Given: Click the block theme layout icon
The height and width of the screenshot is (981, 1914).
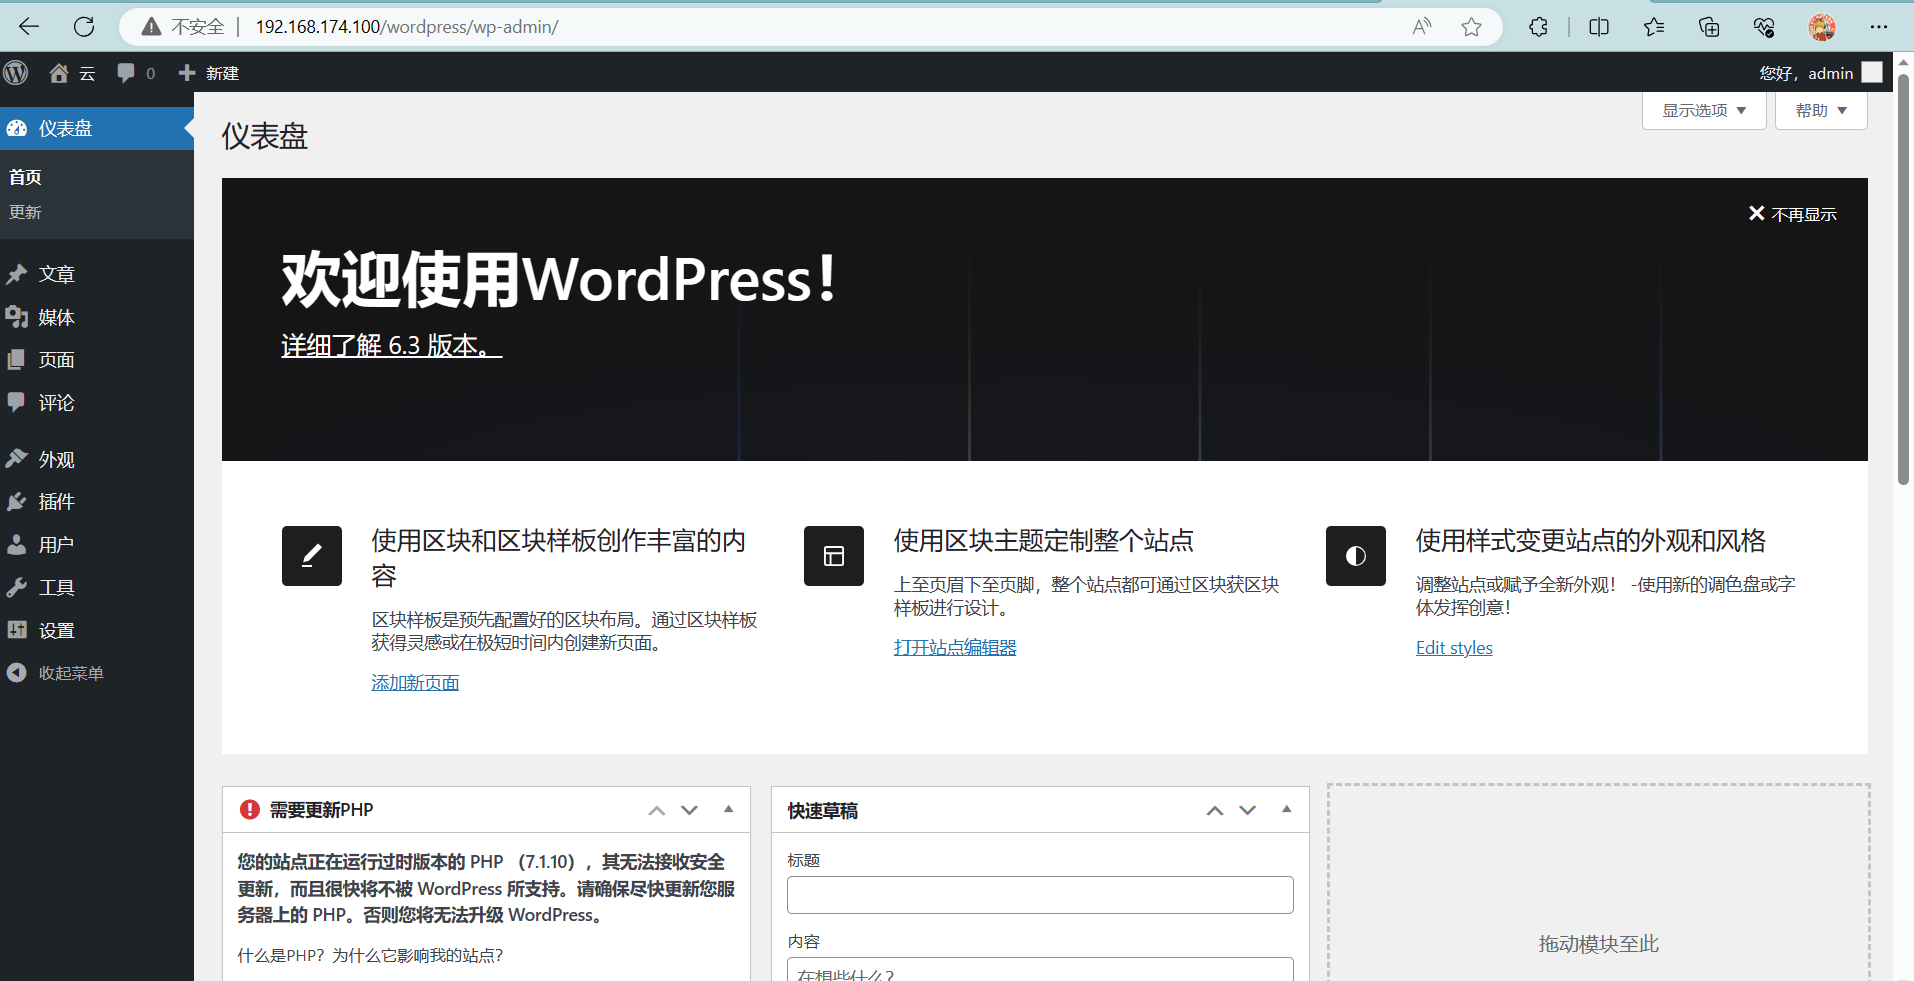Looking at the screenshot, I should [x=834, y=556].
